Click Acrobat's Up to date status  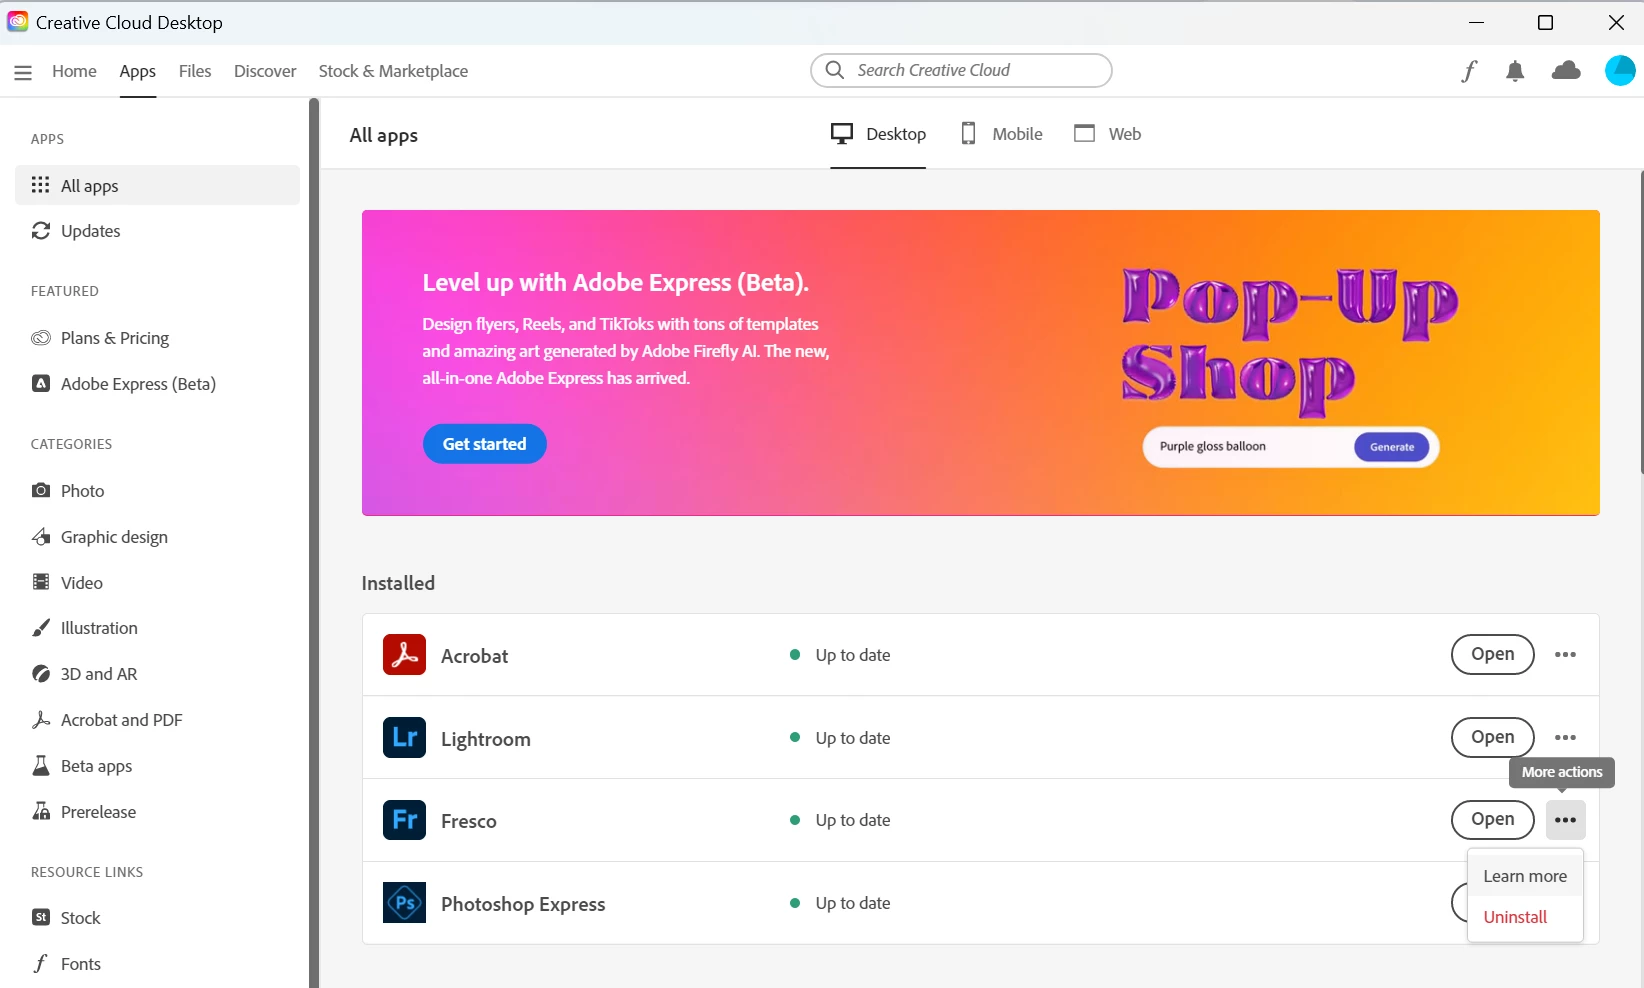[840, 655]
